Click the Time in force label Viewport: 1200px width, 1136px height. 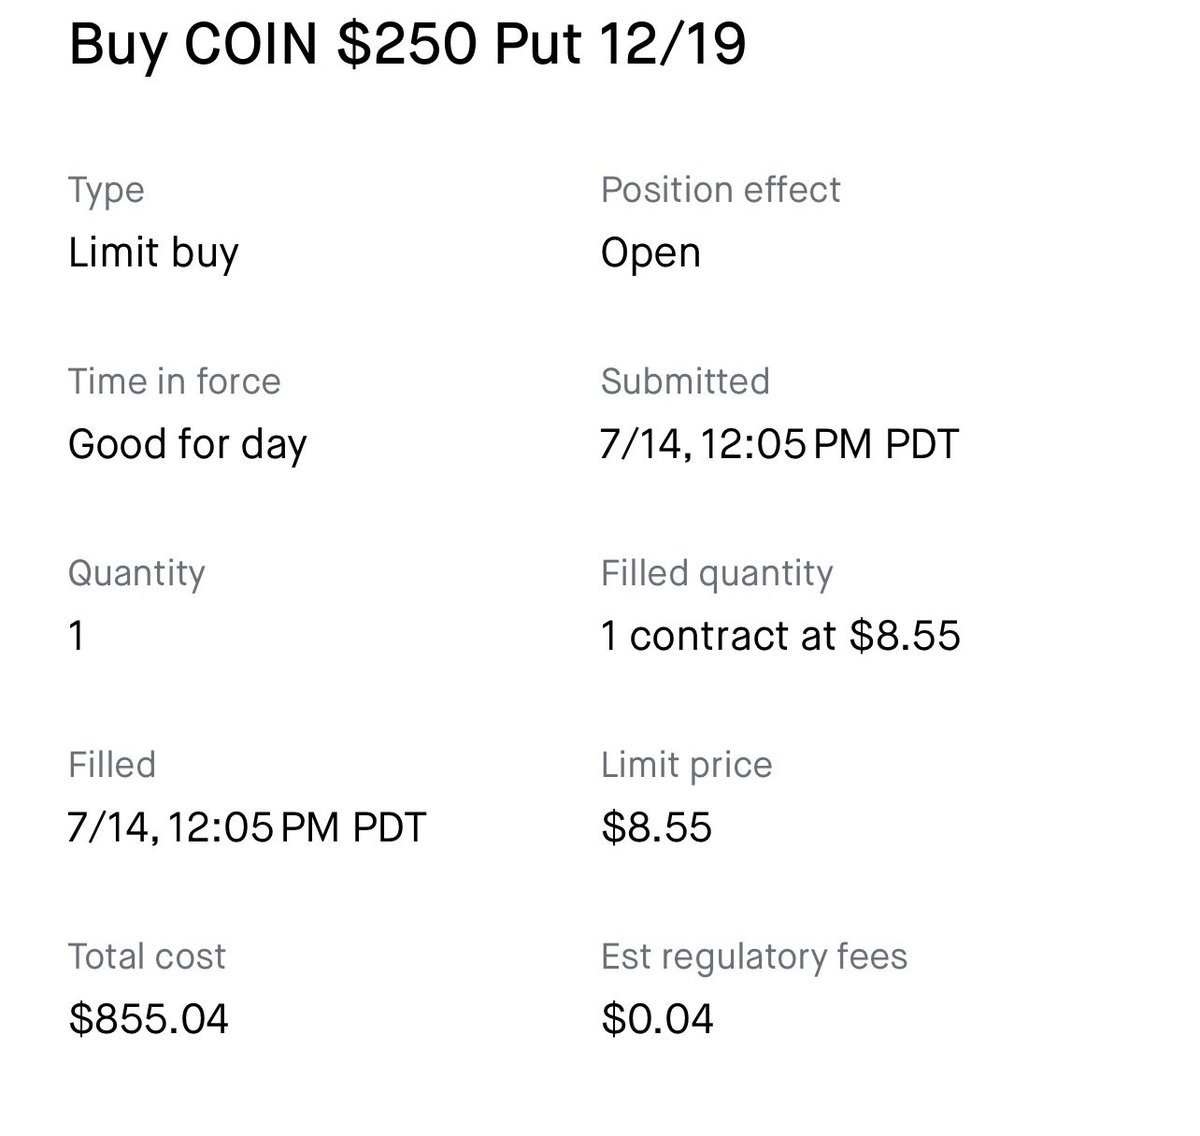point(174,381)
